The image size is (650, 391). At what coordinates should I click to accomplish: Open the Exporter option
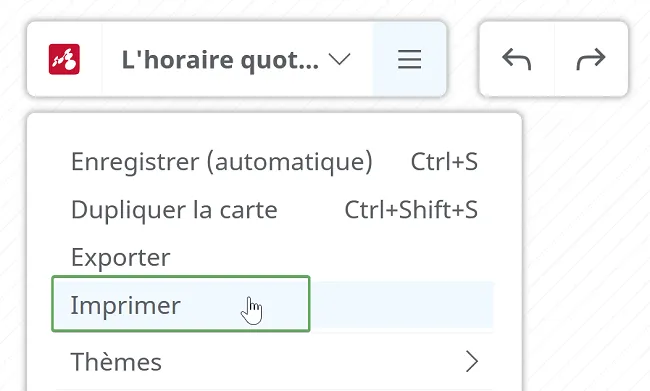(x=274, y=257)
